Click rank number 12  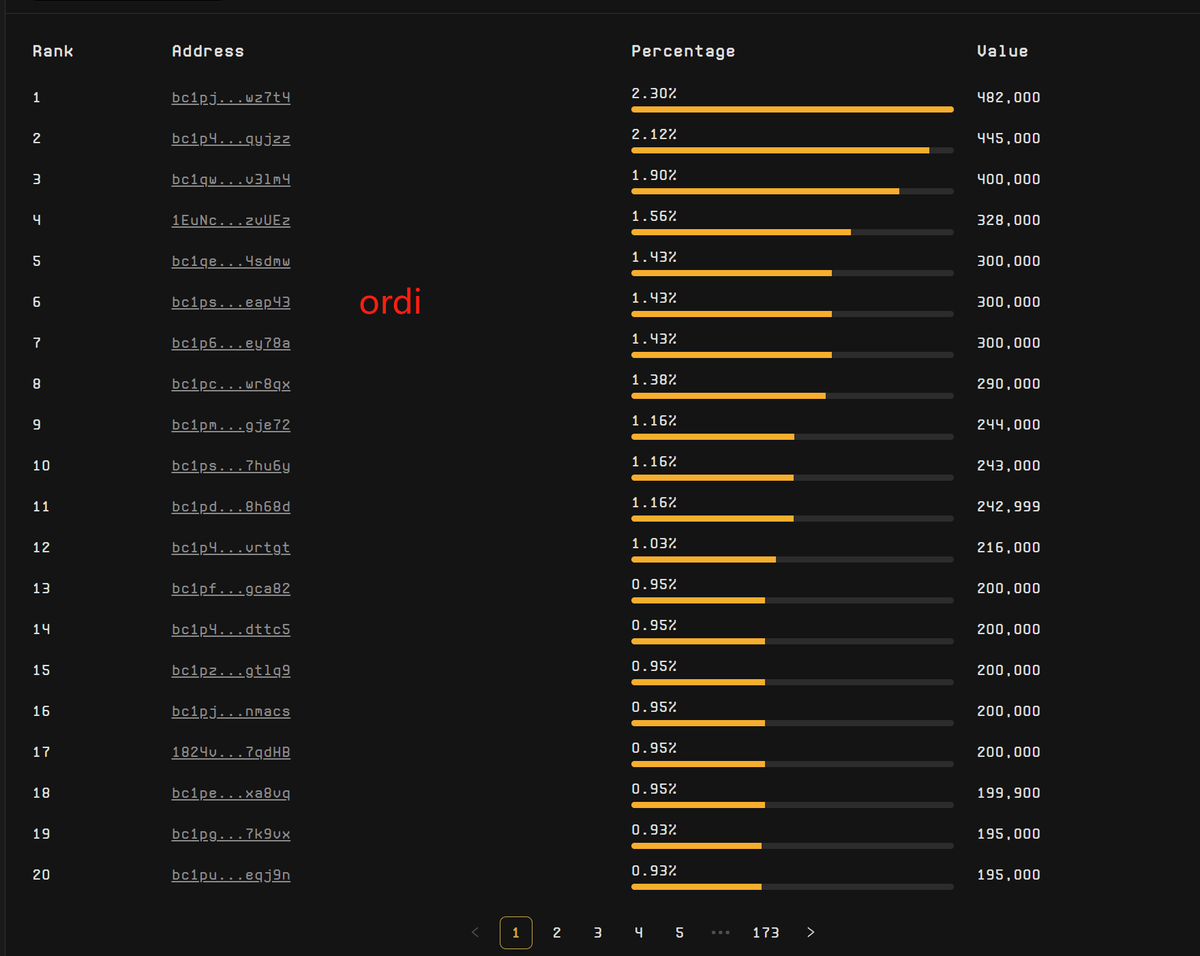coord(41,549)
